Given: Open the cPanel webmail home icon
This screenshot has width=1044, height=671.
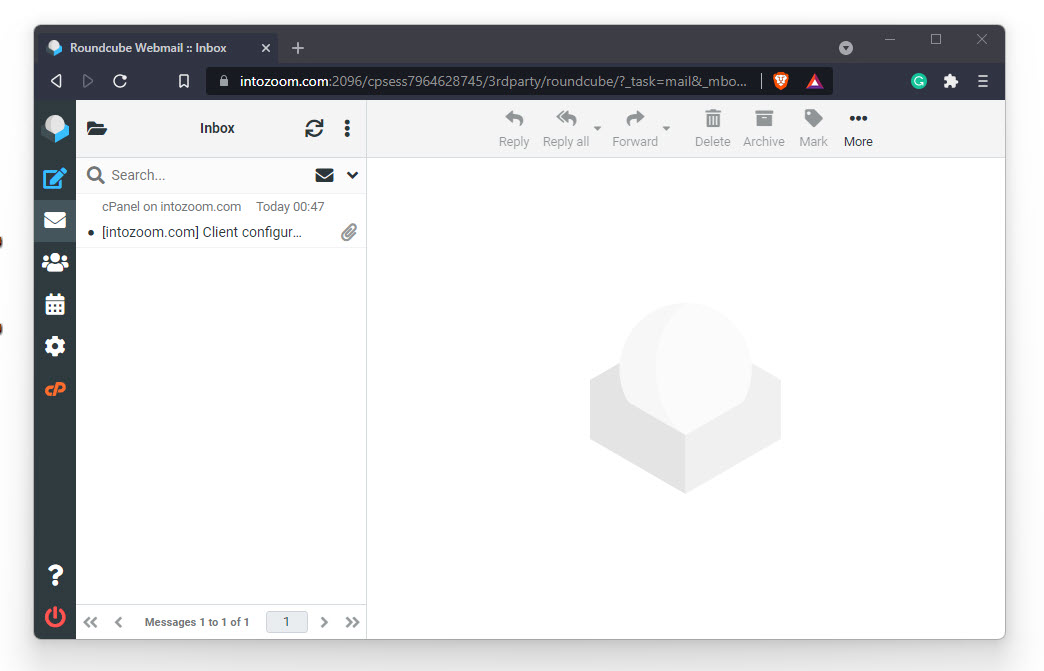Looking at the screenshot, I should (x=55, y=389).
